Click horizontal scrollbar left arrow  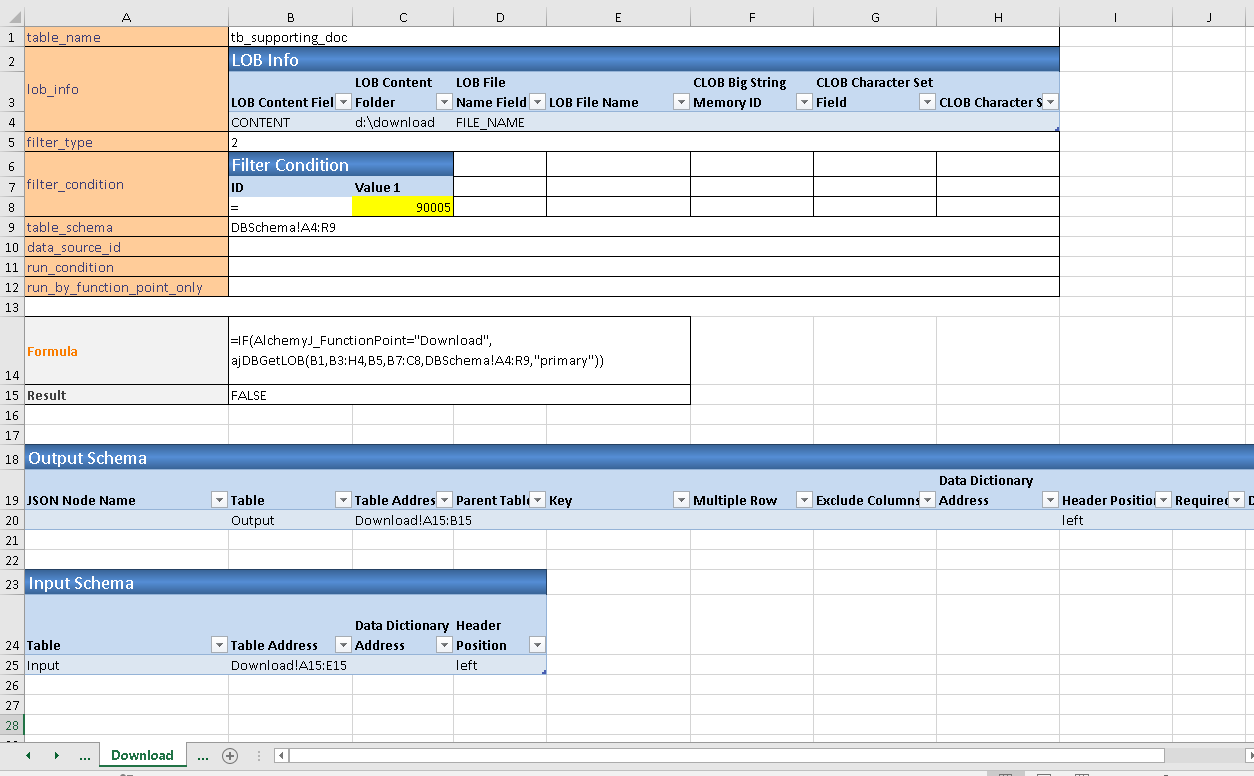click(282, 756)
